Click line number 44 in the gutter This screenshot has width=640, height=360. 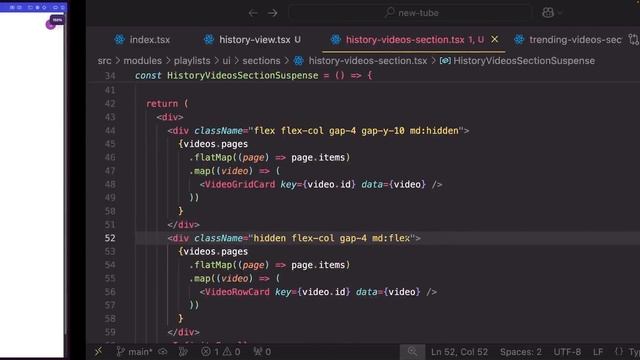coord(110,131)
